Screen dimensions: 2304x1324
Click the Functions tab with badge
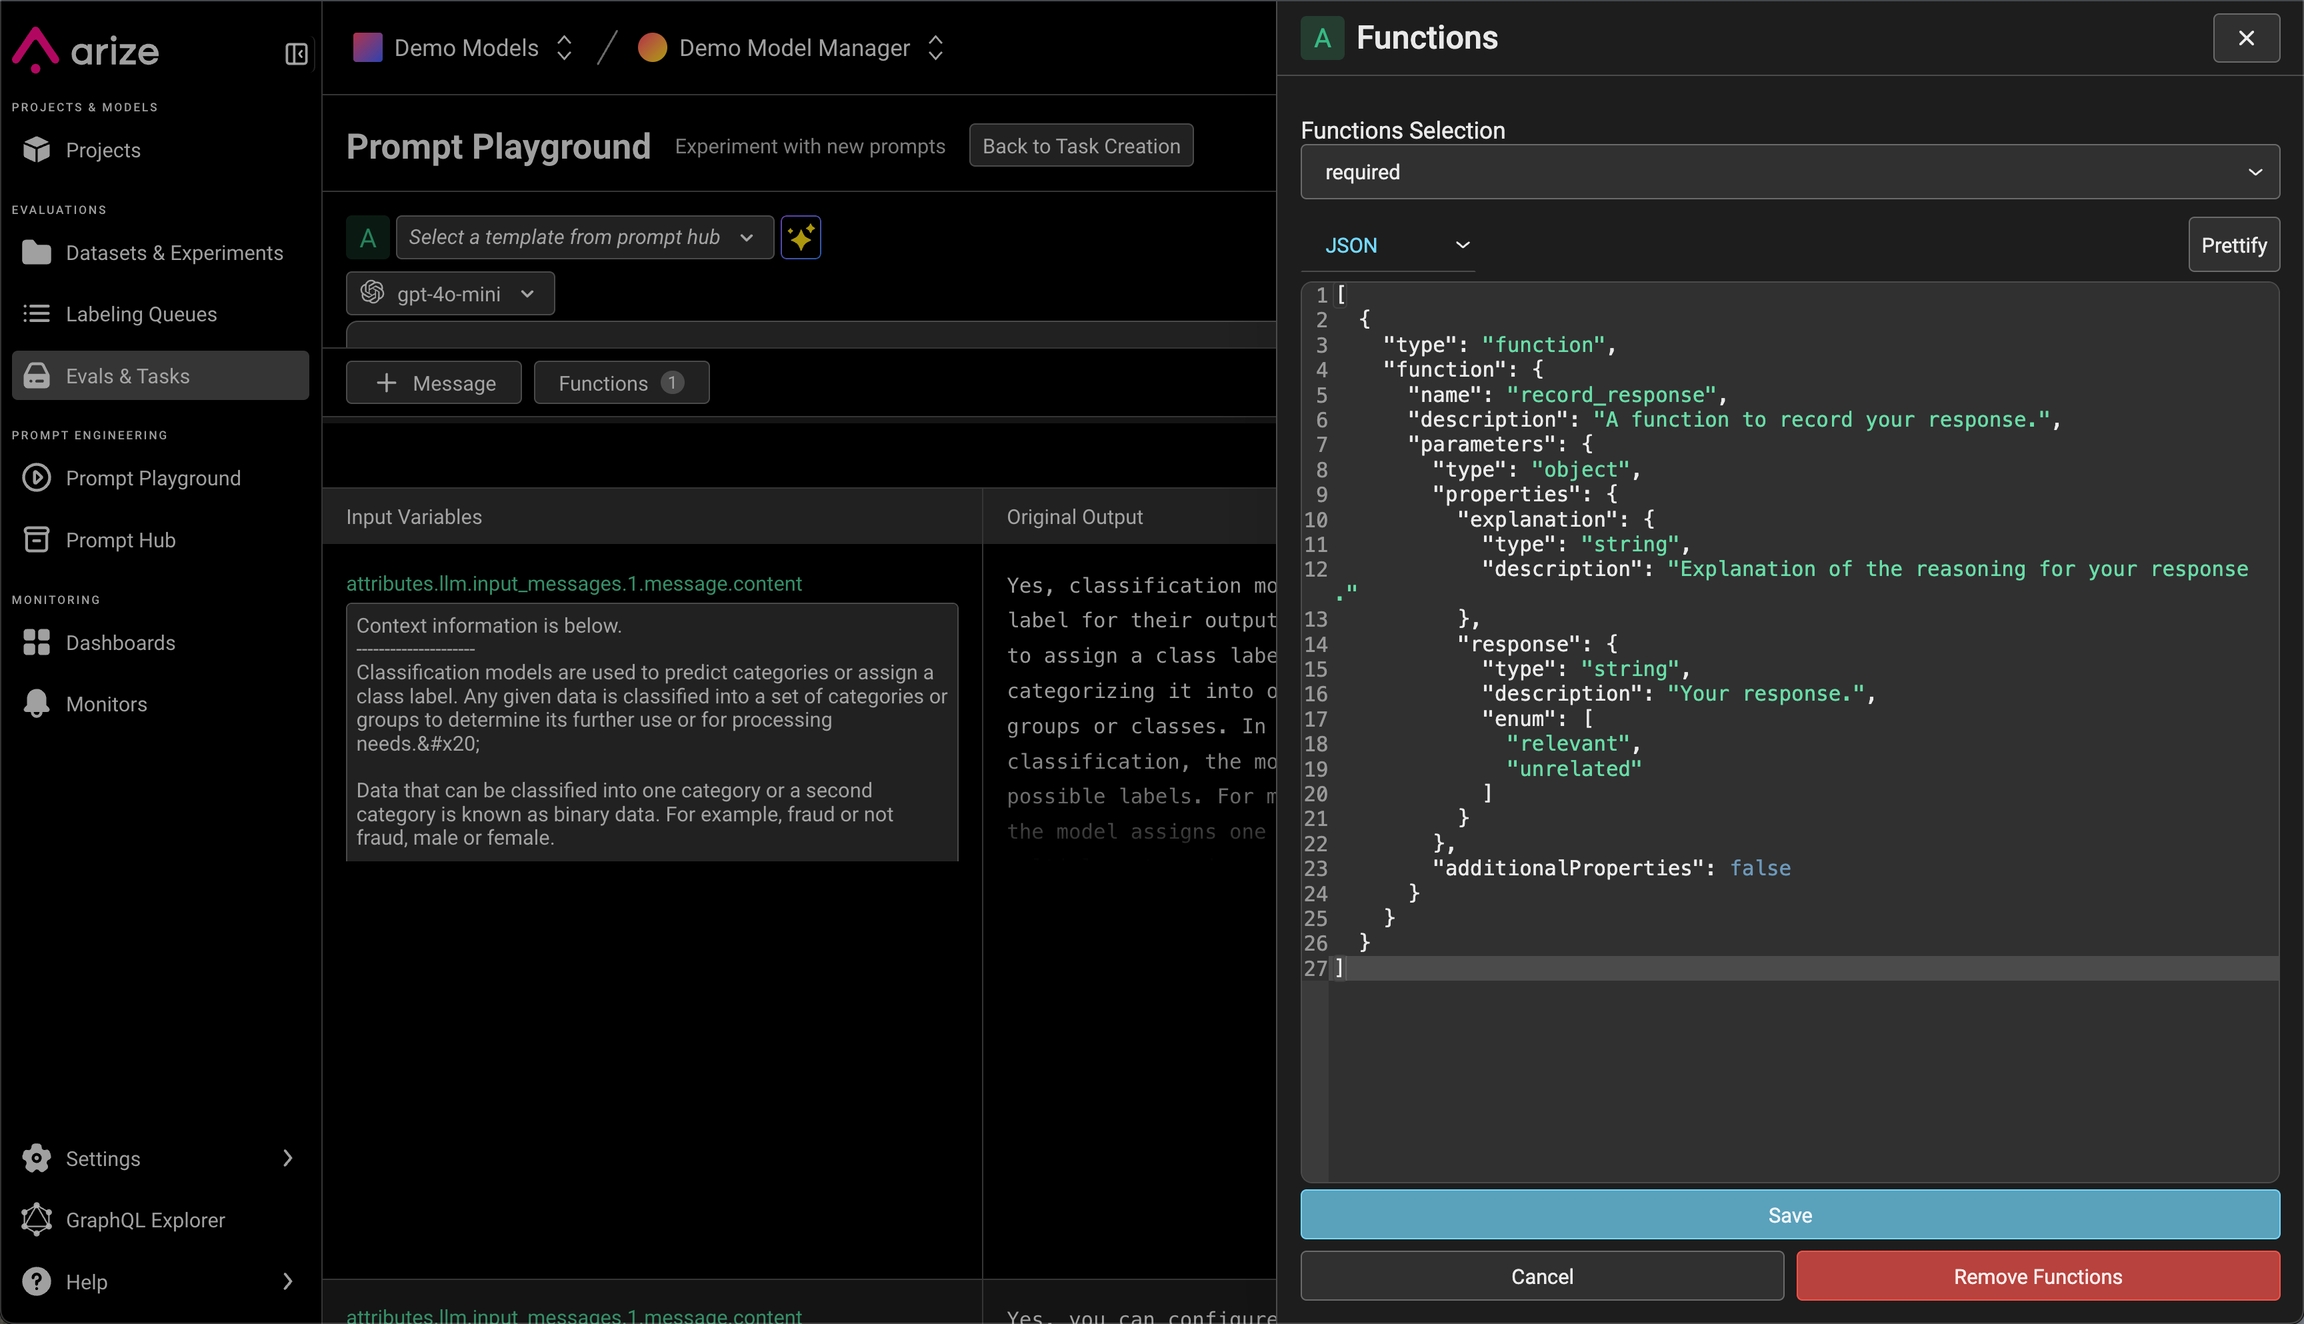(x=621, y=383)
